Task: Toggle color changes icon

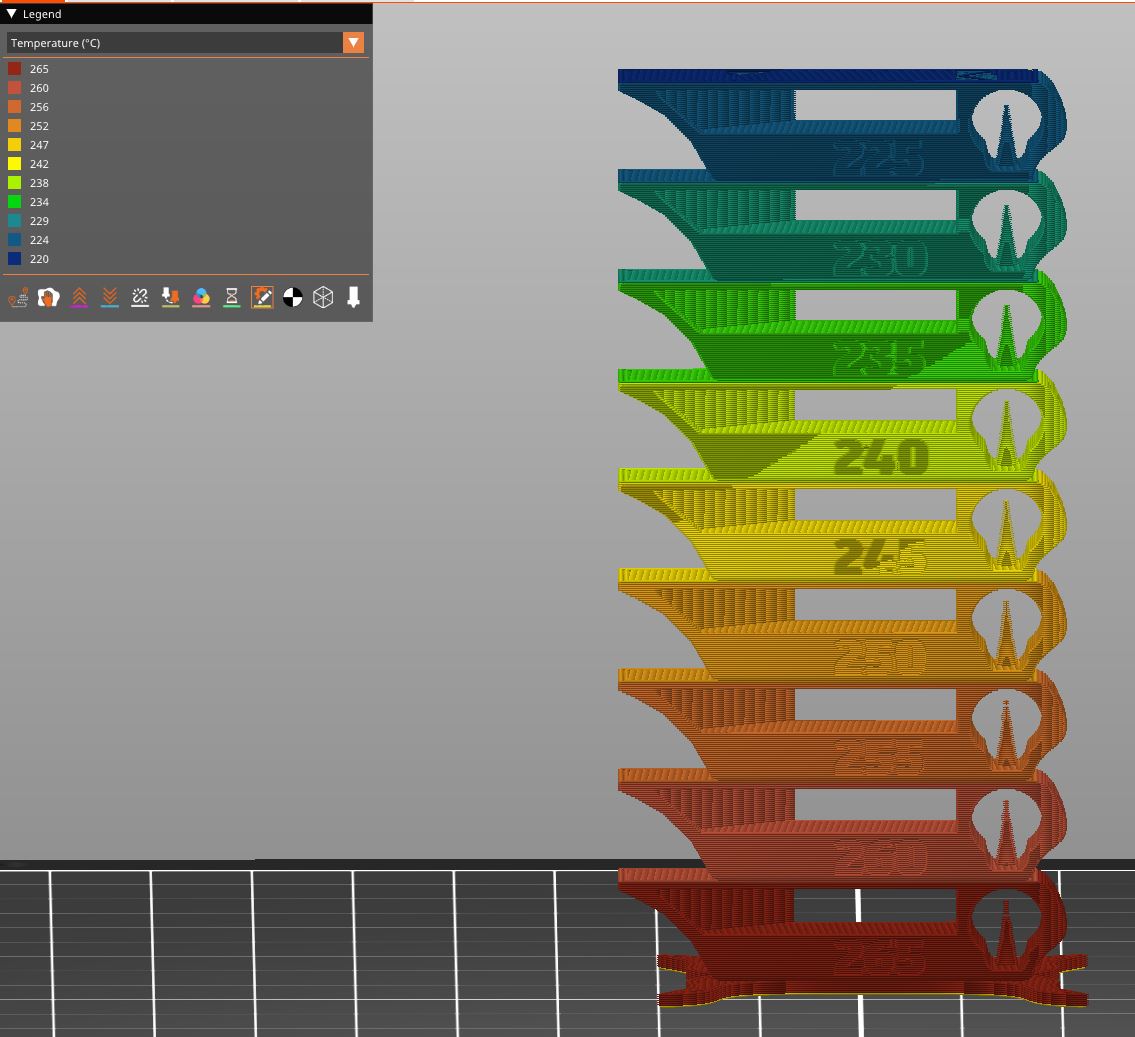Action: (201, 297)
